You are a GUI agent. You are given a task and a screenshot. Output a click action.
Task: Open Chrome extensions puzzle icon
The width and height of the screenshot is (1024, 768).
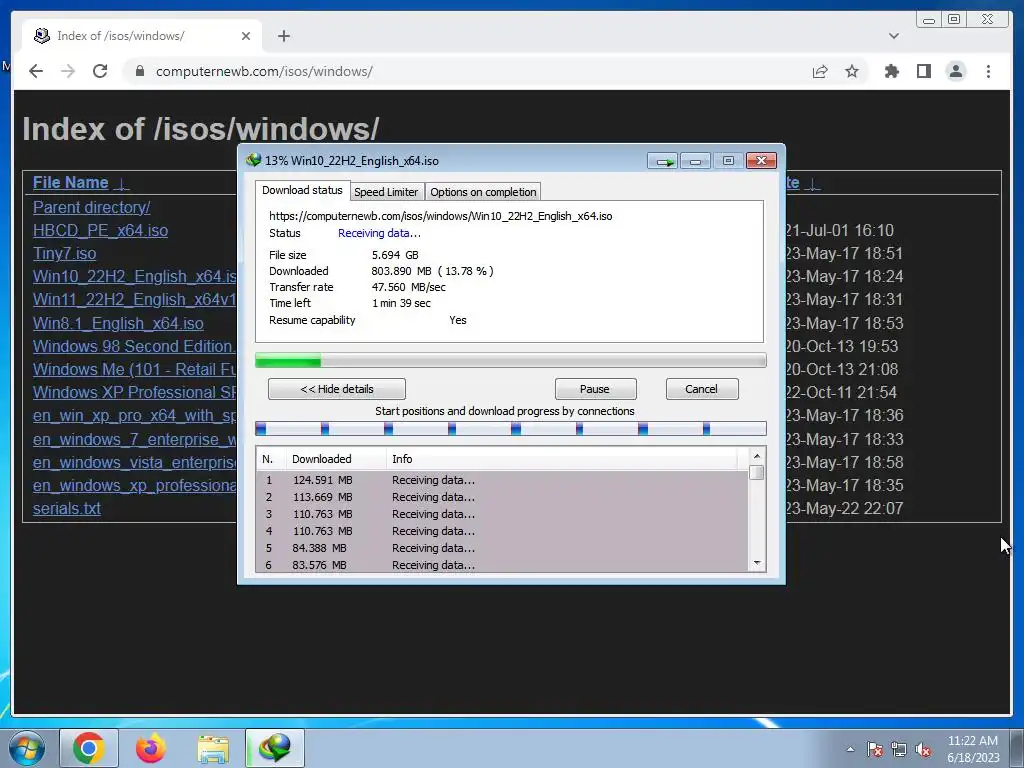(891, 71)
